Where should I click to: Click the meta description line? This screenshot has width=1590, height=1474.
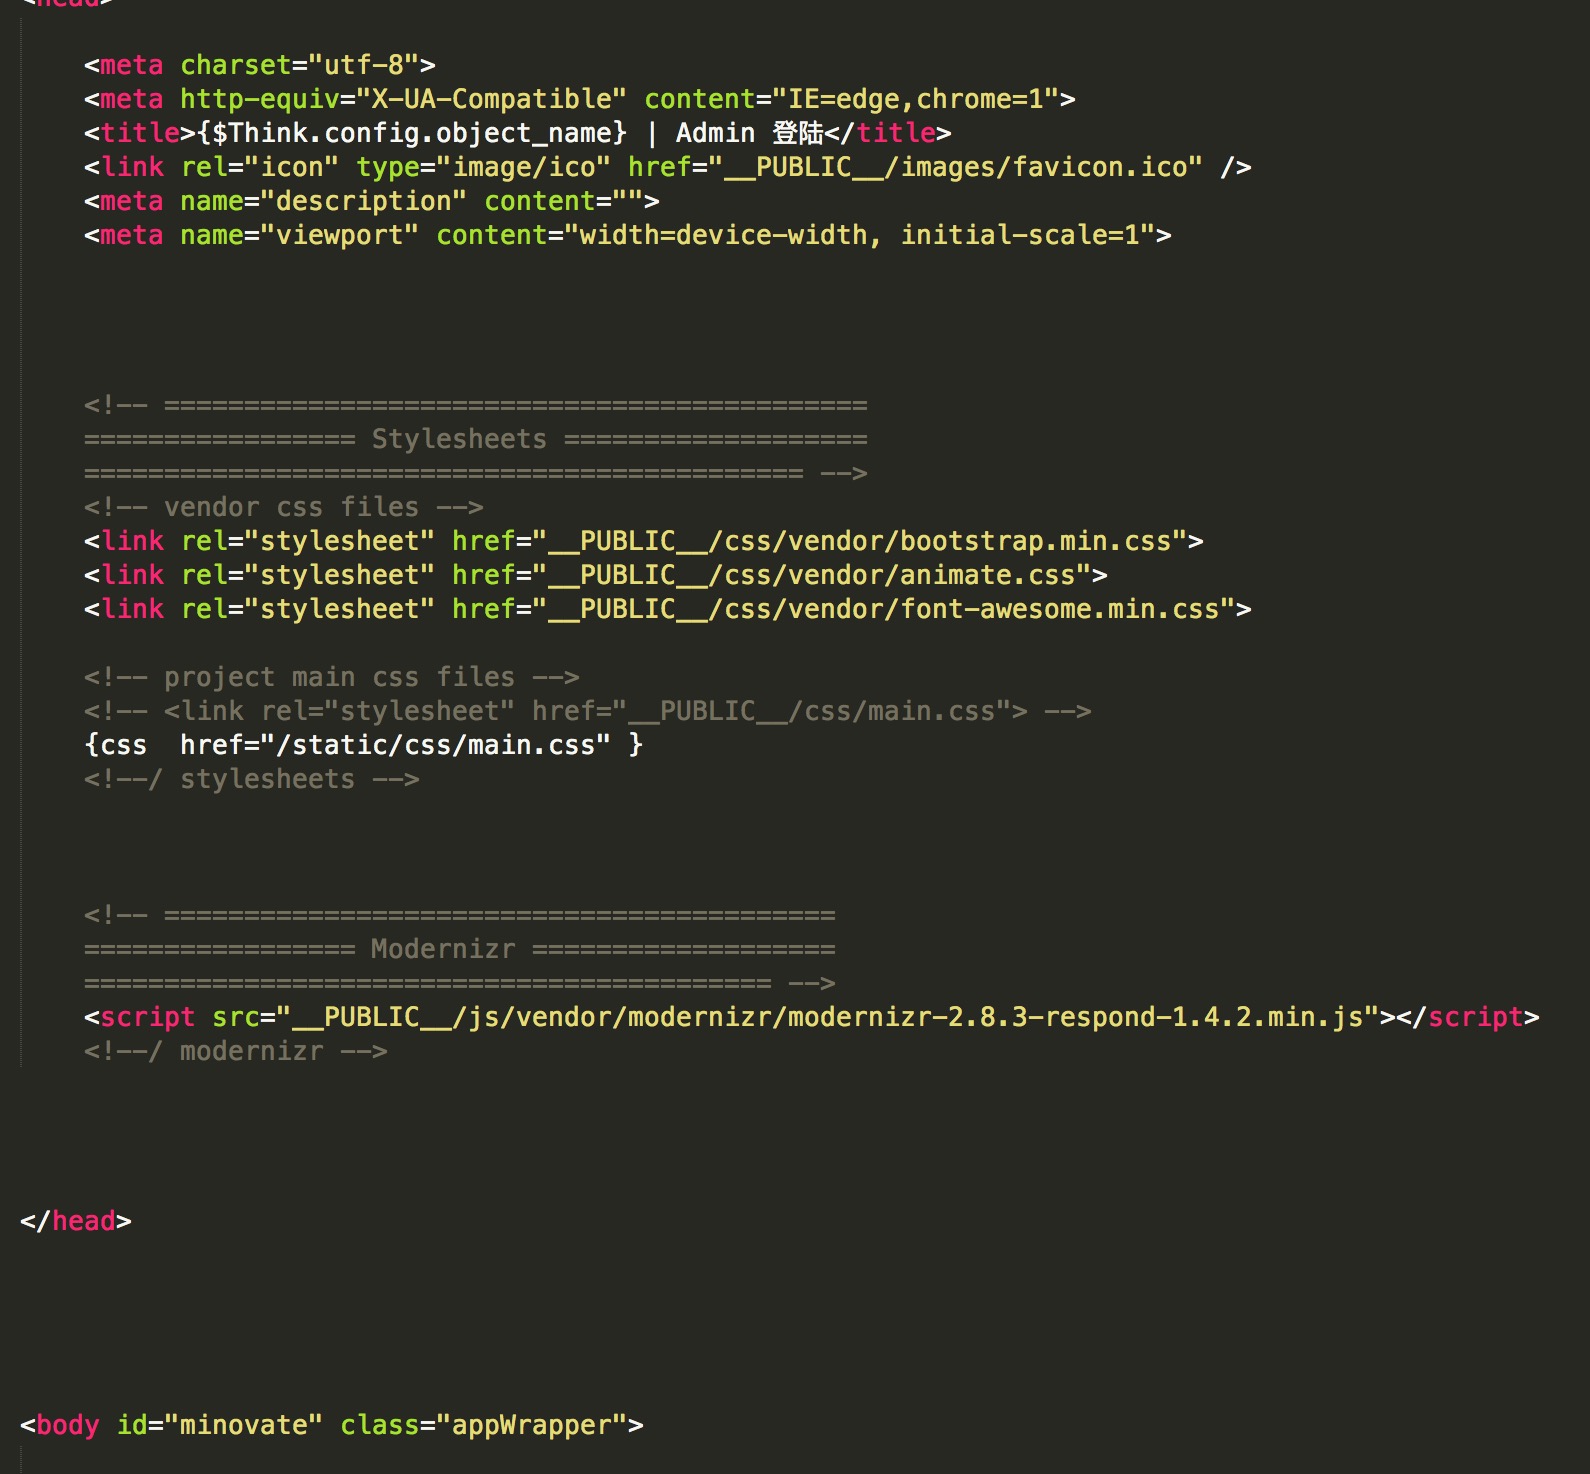(x=371, y=201)
